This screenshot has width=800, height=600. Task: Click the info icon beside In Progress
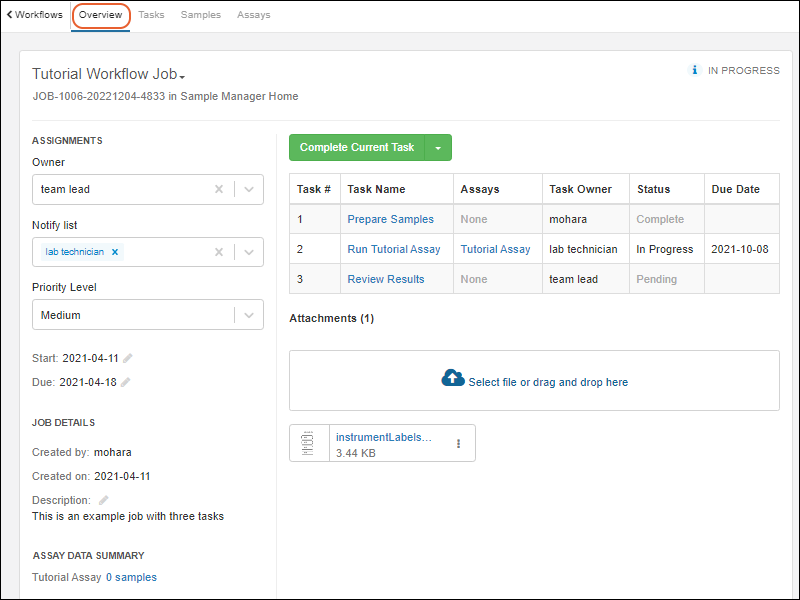click(695, 71)
